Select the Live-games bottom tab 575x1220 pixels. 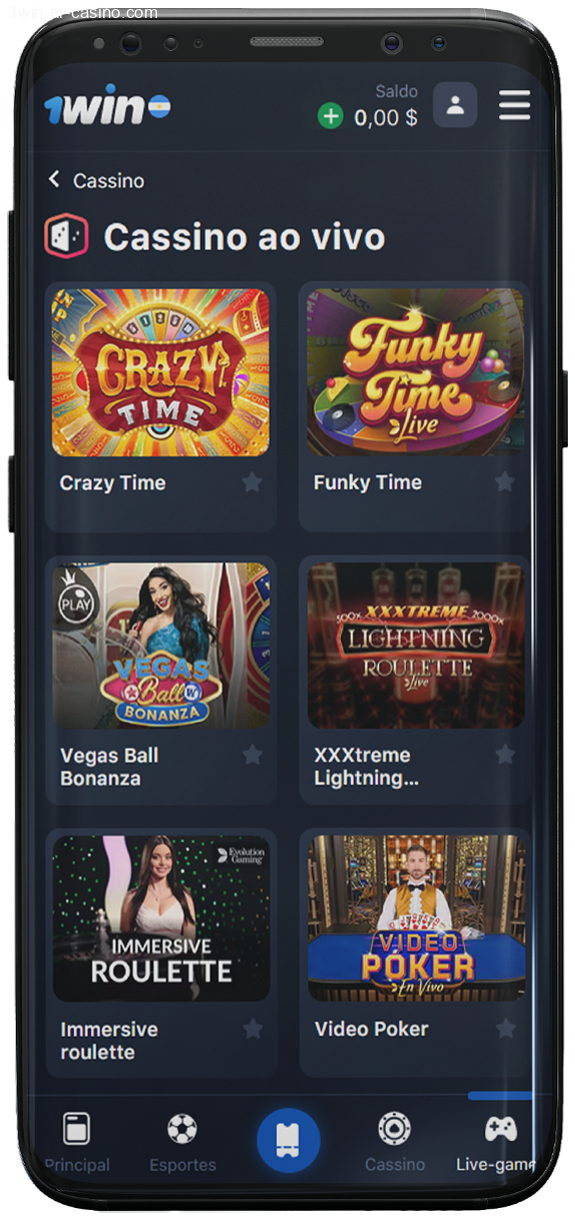[x=496, y=1142]
